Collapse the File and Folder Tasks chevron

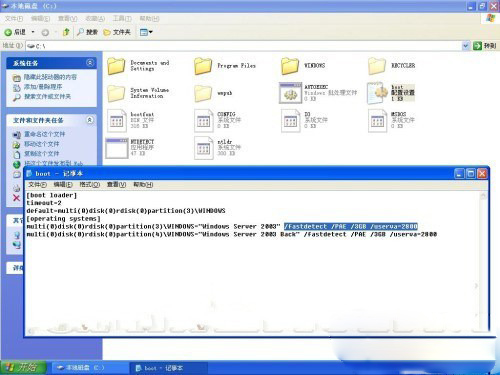90,120
